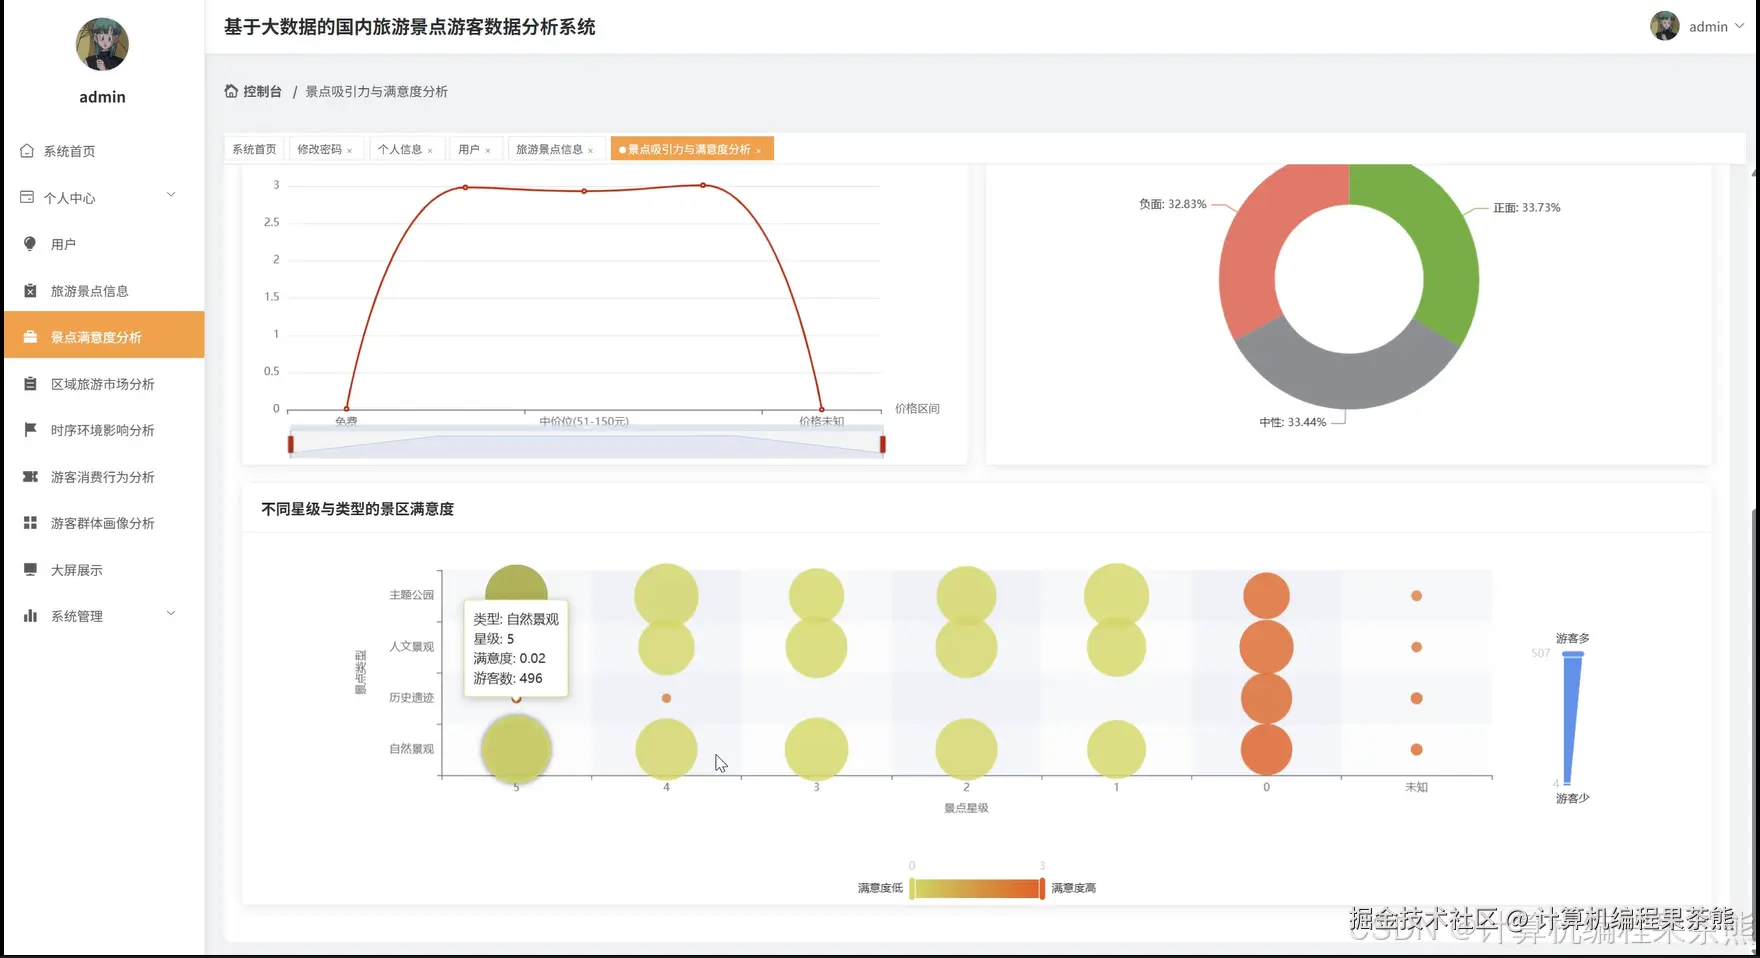
Task: Click the line chart data point at 价格未知
Action: [x=822, y=408]
